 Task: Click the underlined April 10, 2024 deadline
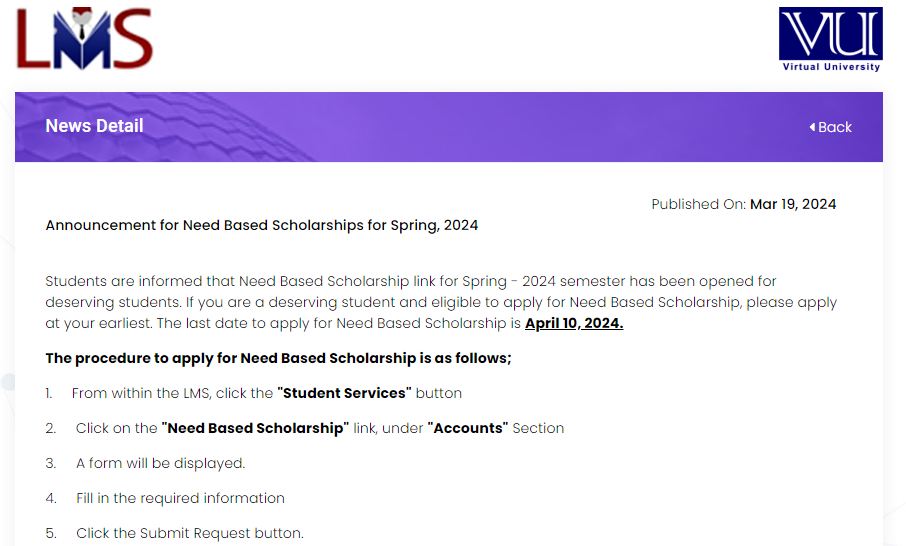click(574, 323)
